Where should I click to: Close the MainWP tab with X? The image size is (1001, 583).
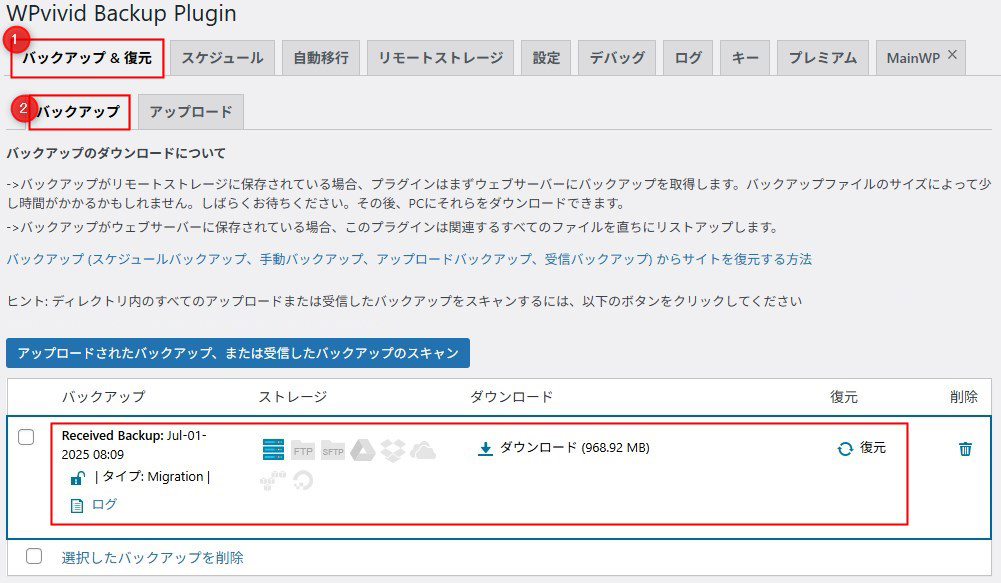point(952,55)
